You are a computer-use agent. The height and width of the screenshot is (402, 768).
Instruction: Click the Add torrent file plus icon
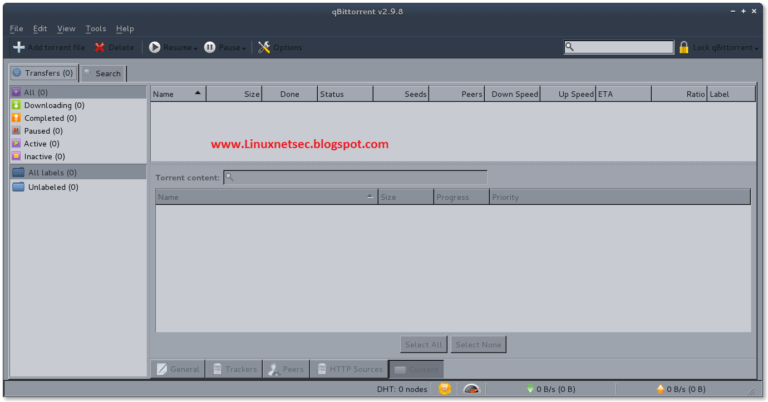[x=19, y=47]
